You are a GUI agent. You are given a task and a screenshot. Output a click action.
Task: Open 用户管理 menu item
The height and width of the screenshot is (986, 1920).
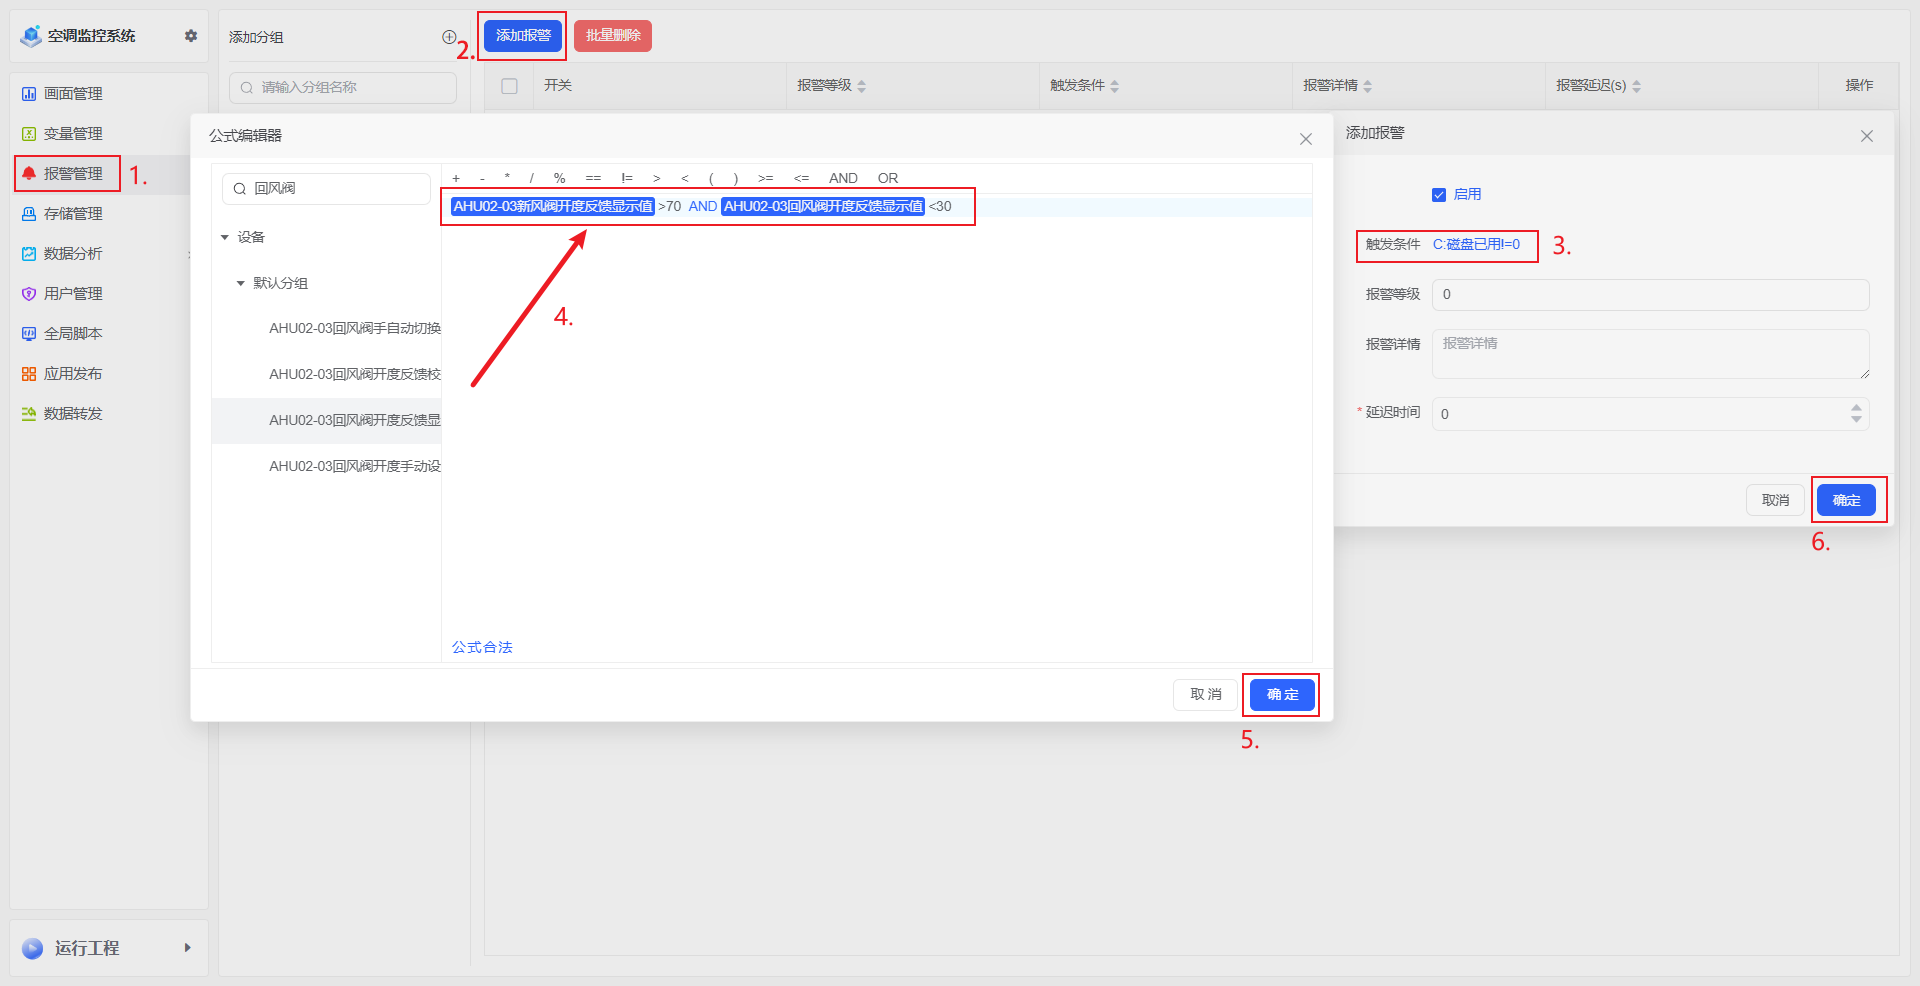click(73, 294)
